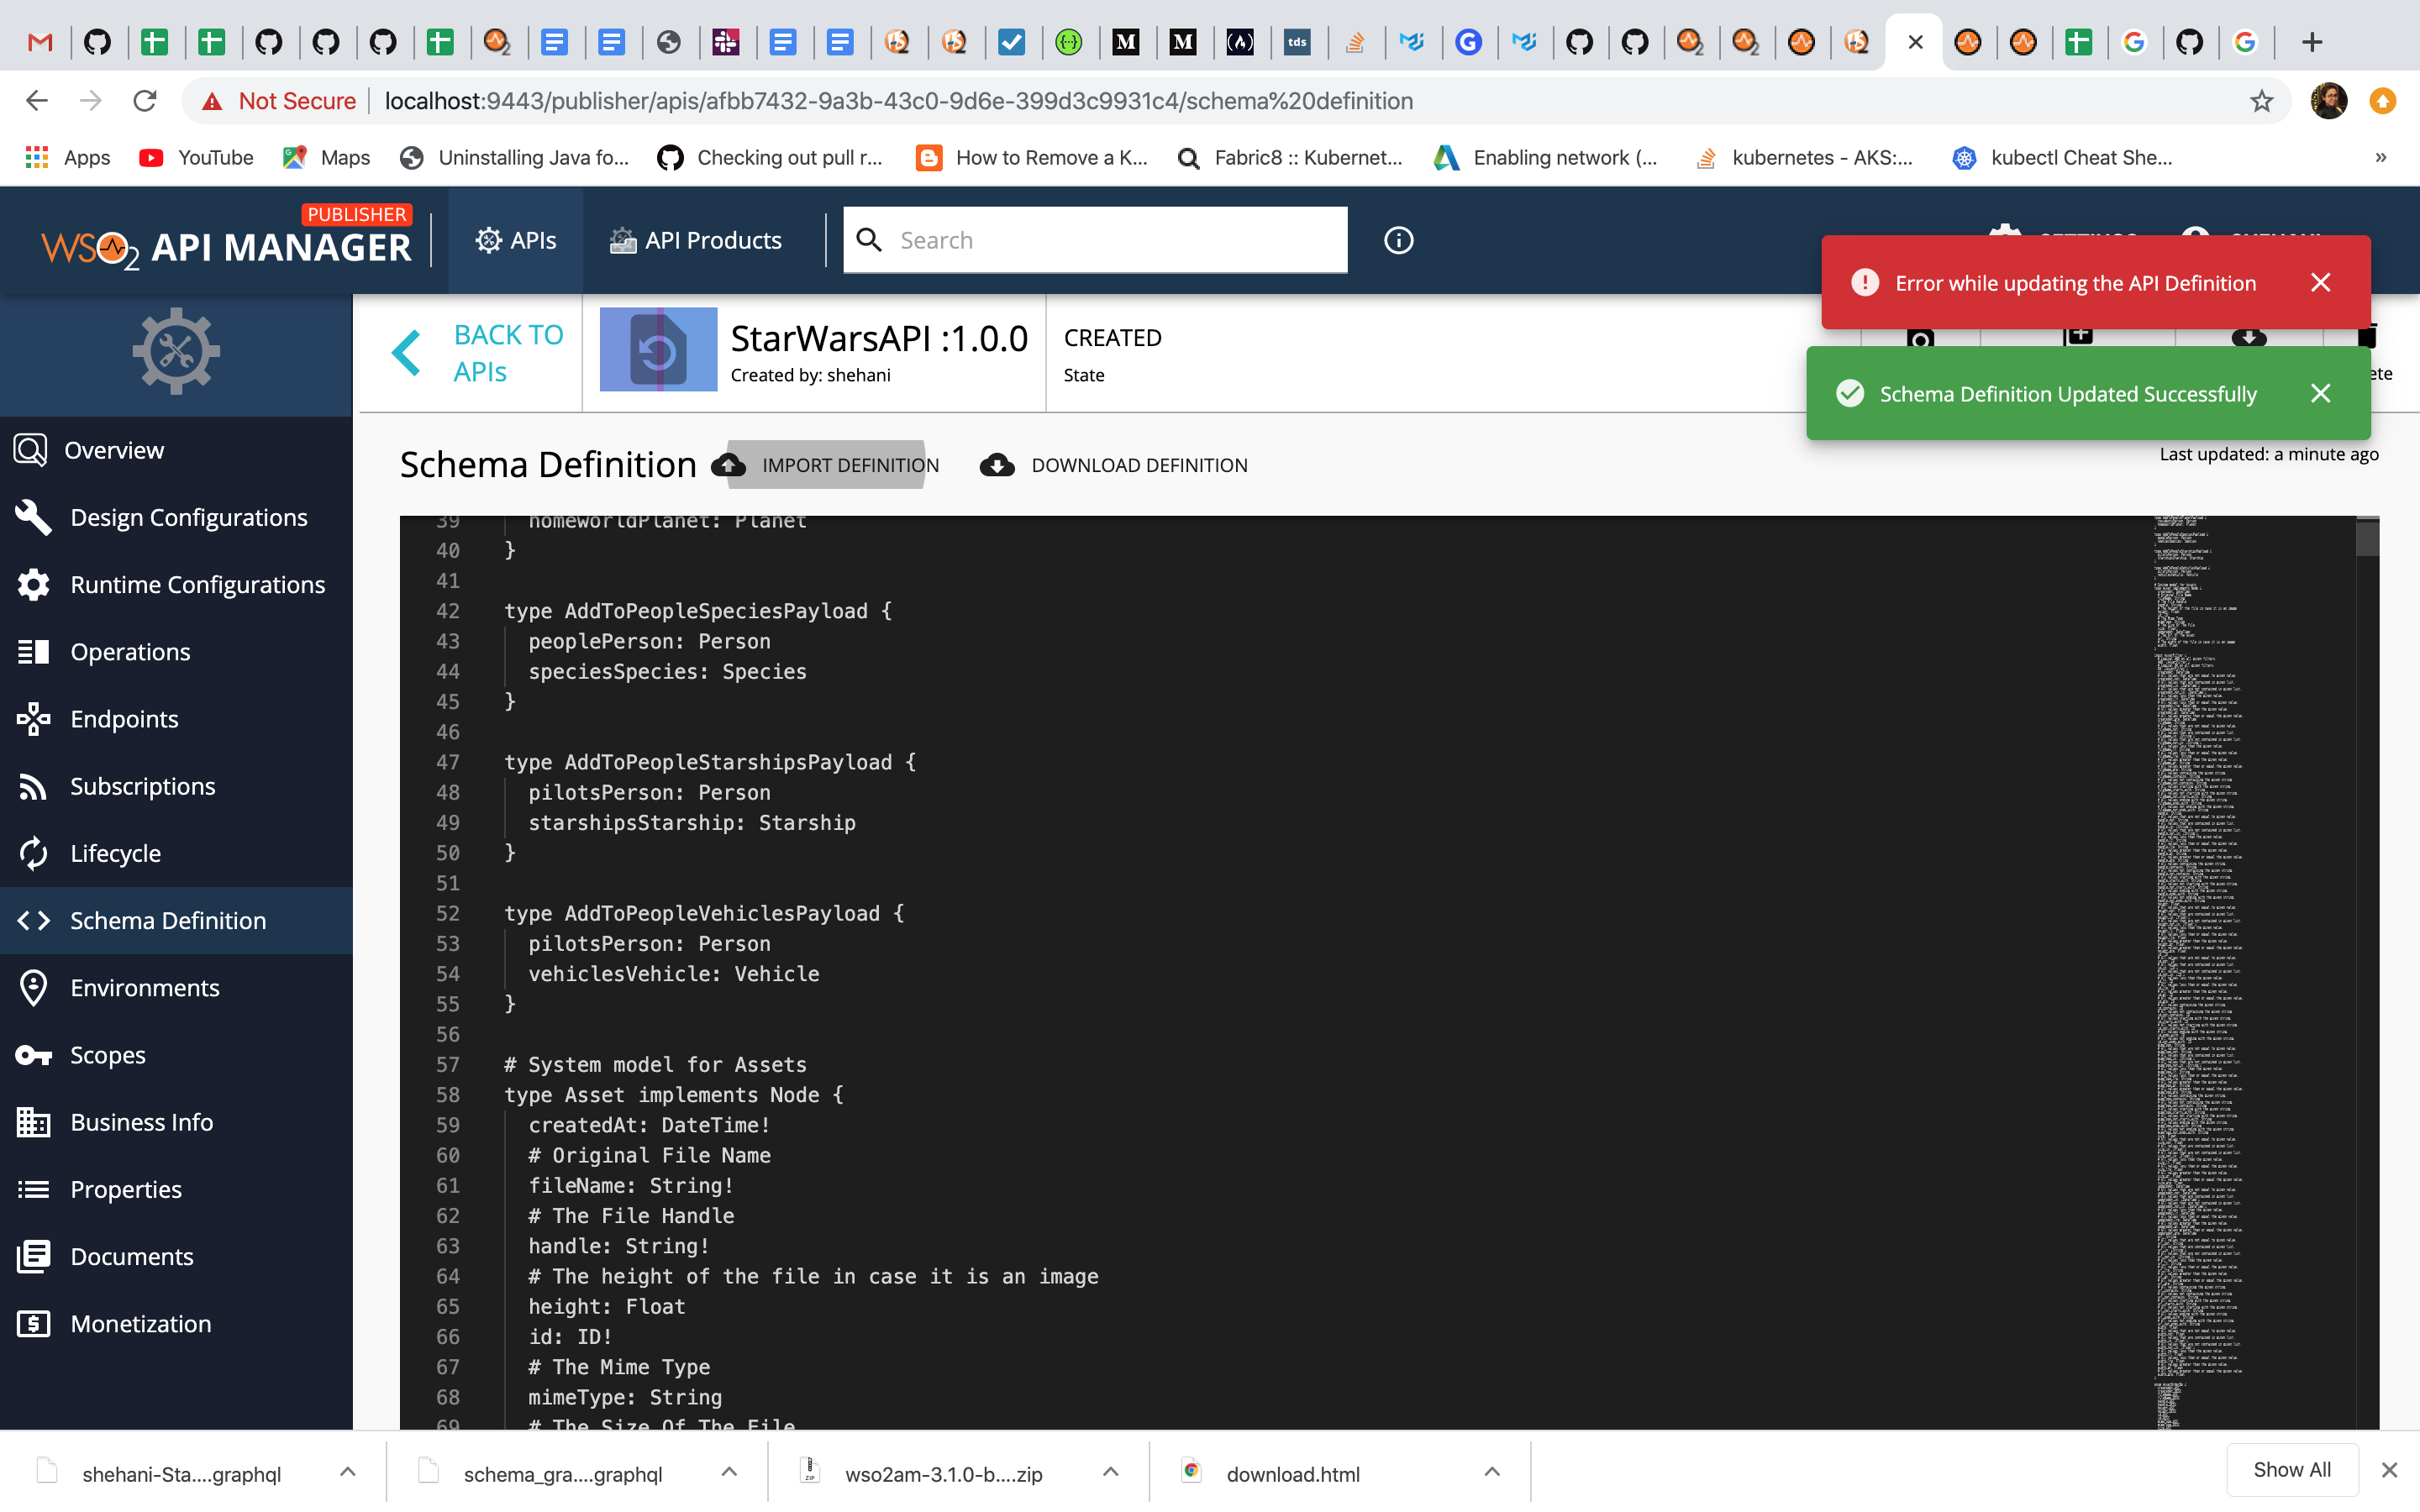The width and height of the screenshot is (2420, 1512).
Task: Click the Documents icon in sidebar
Action: [33, 1256]
